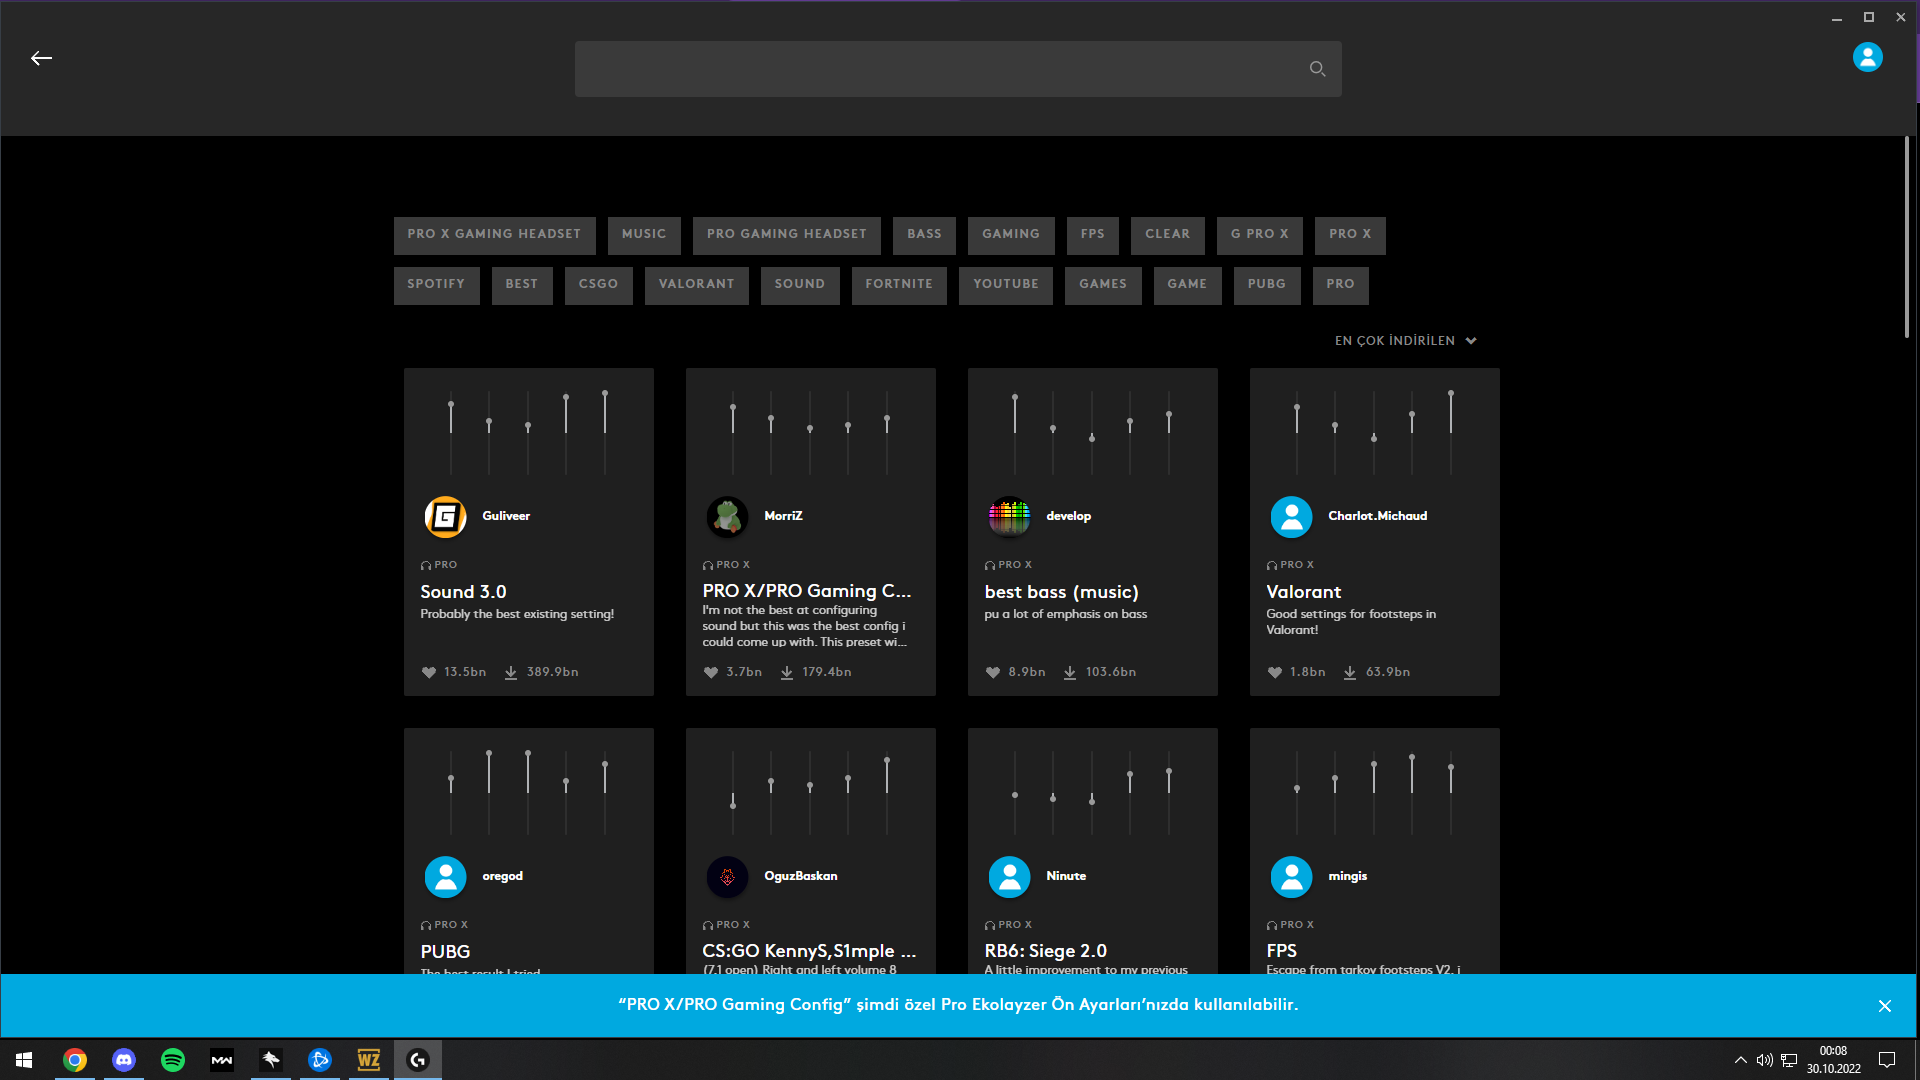Open Spotify from the taskbar
This screenshot has width=1920, height=1080.
(x=173, y=1060)
